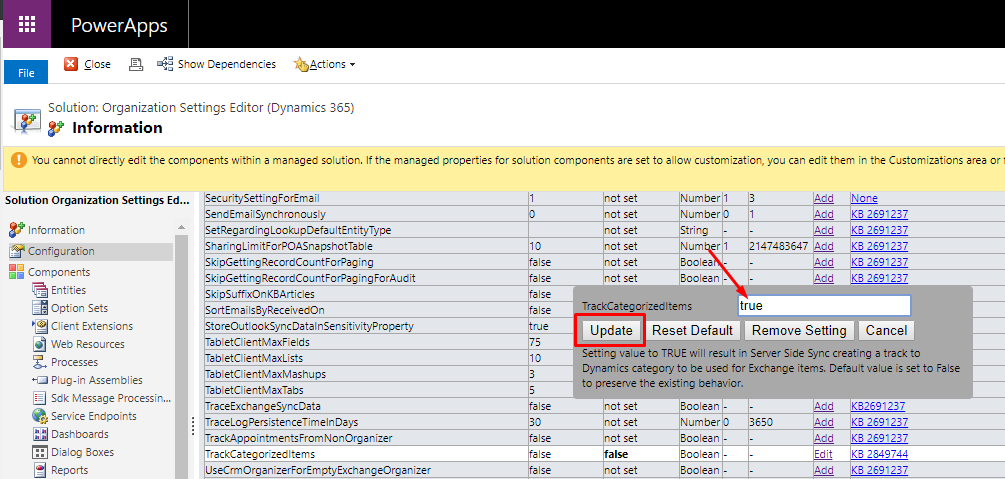Screen dimensions: 1005x479
Task: Click the Client Extensions icon
Action: click(40, 326)
